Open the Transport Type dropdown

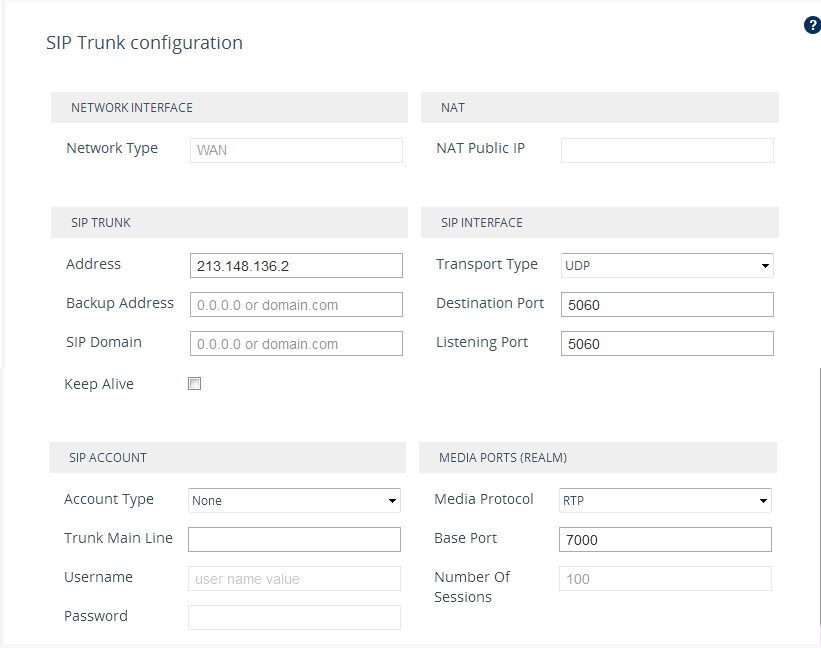pos(667,265)
